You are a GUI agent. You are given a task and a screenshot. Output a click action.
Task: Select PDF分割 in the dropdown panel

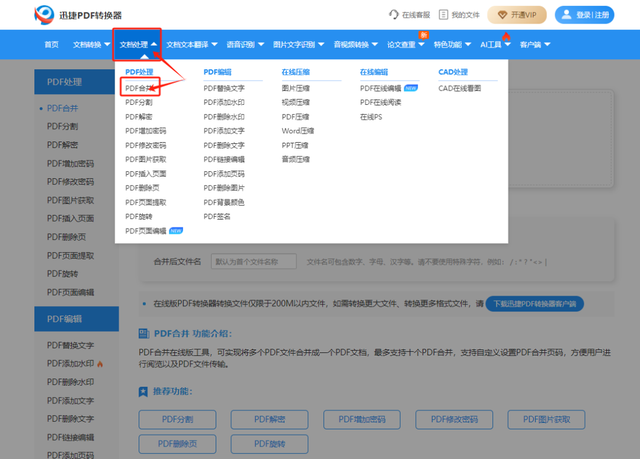coord(139,102)
